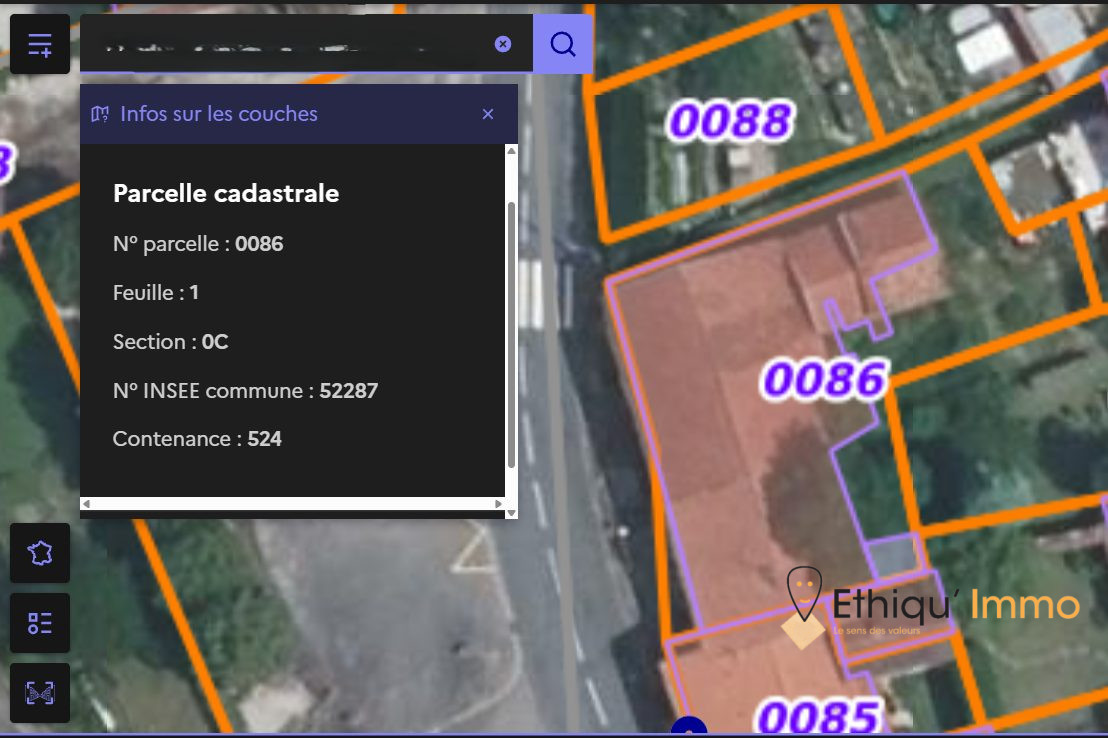Select parcel labeled 0088 on map

point(731,120)
